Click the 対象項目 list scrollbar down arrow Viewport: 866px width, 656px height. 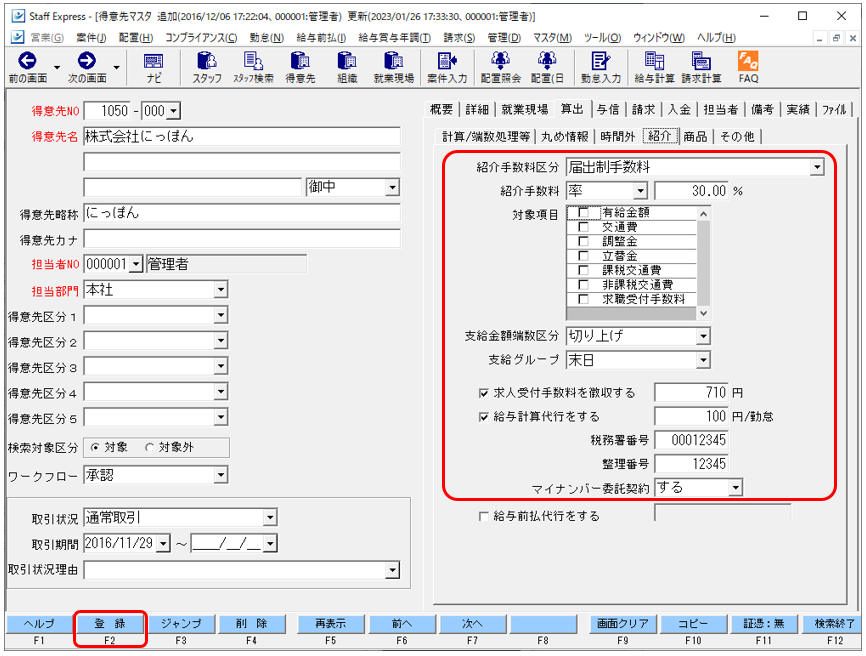pyautogui.click(x=703, y=313)
